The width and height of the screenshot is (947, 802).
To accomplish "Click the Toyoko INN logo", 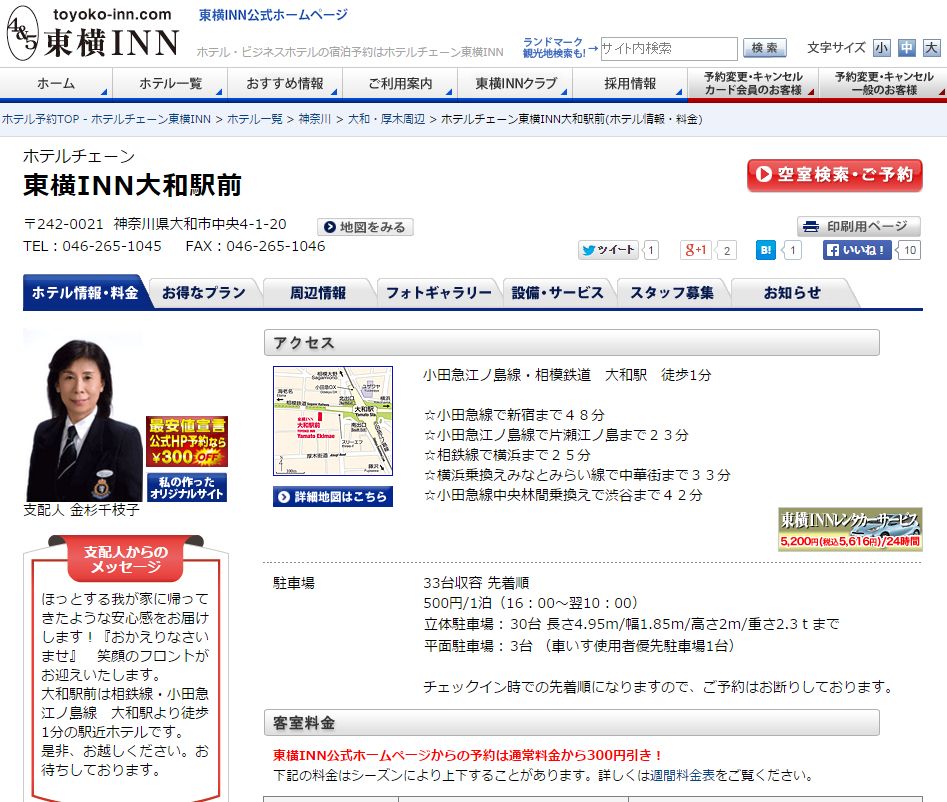I will pos(94,33).
